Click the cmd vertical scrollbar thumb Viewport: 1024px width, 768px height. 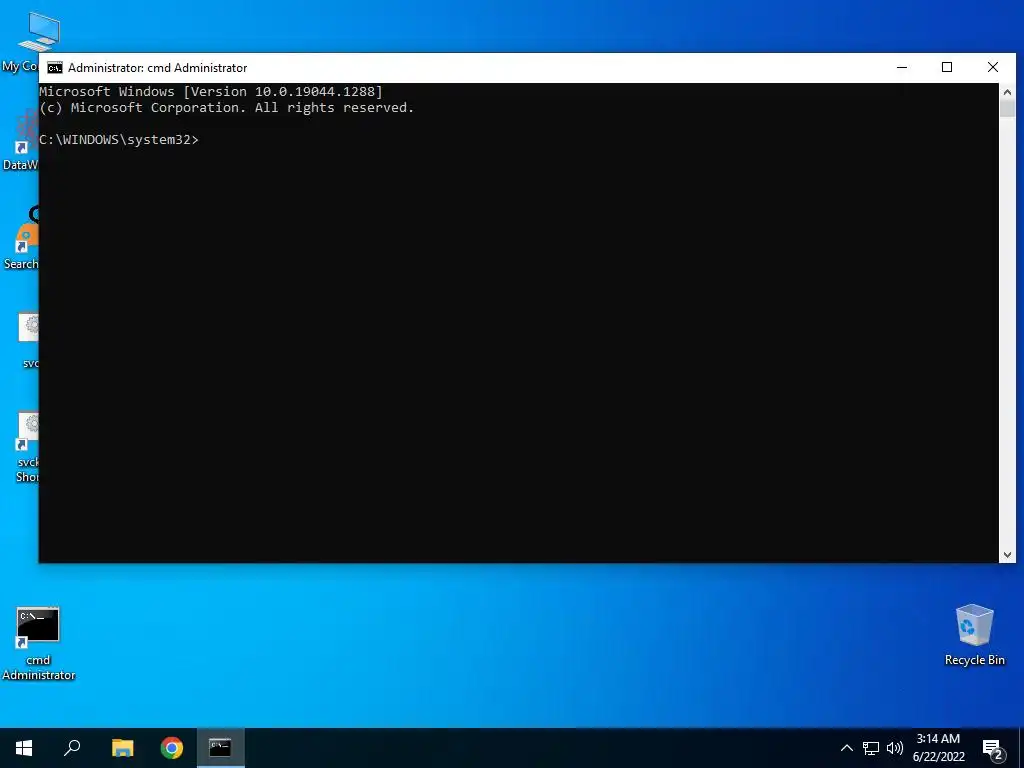pyautogui.click(x=1007, y=108)
